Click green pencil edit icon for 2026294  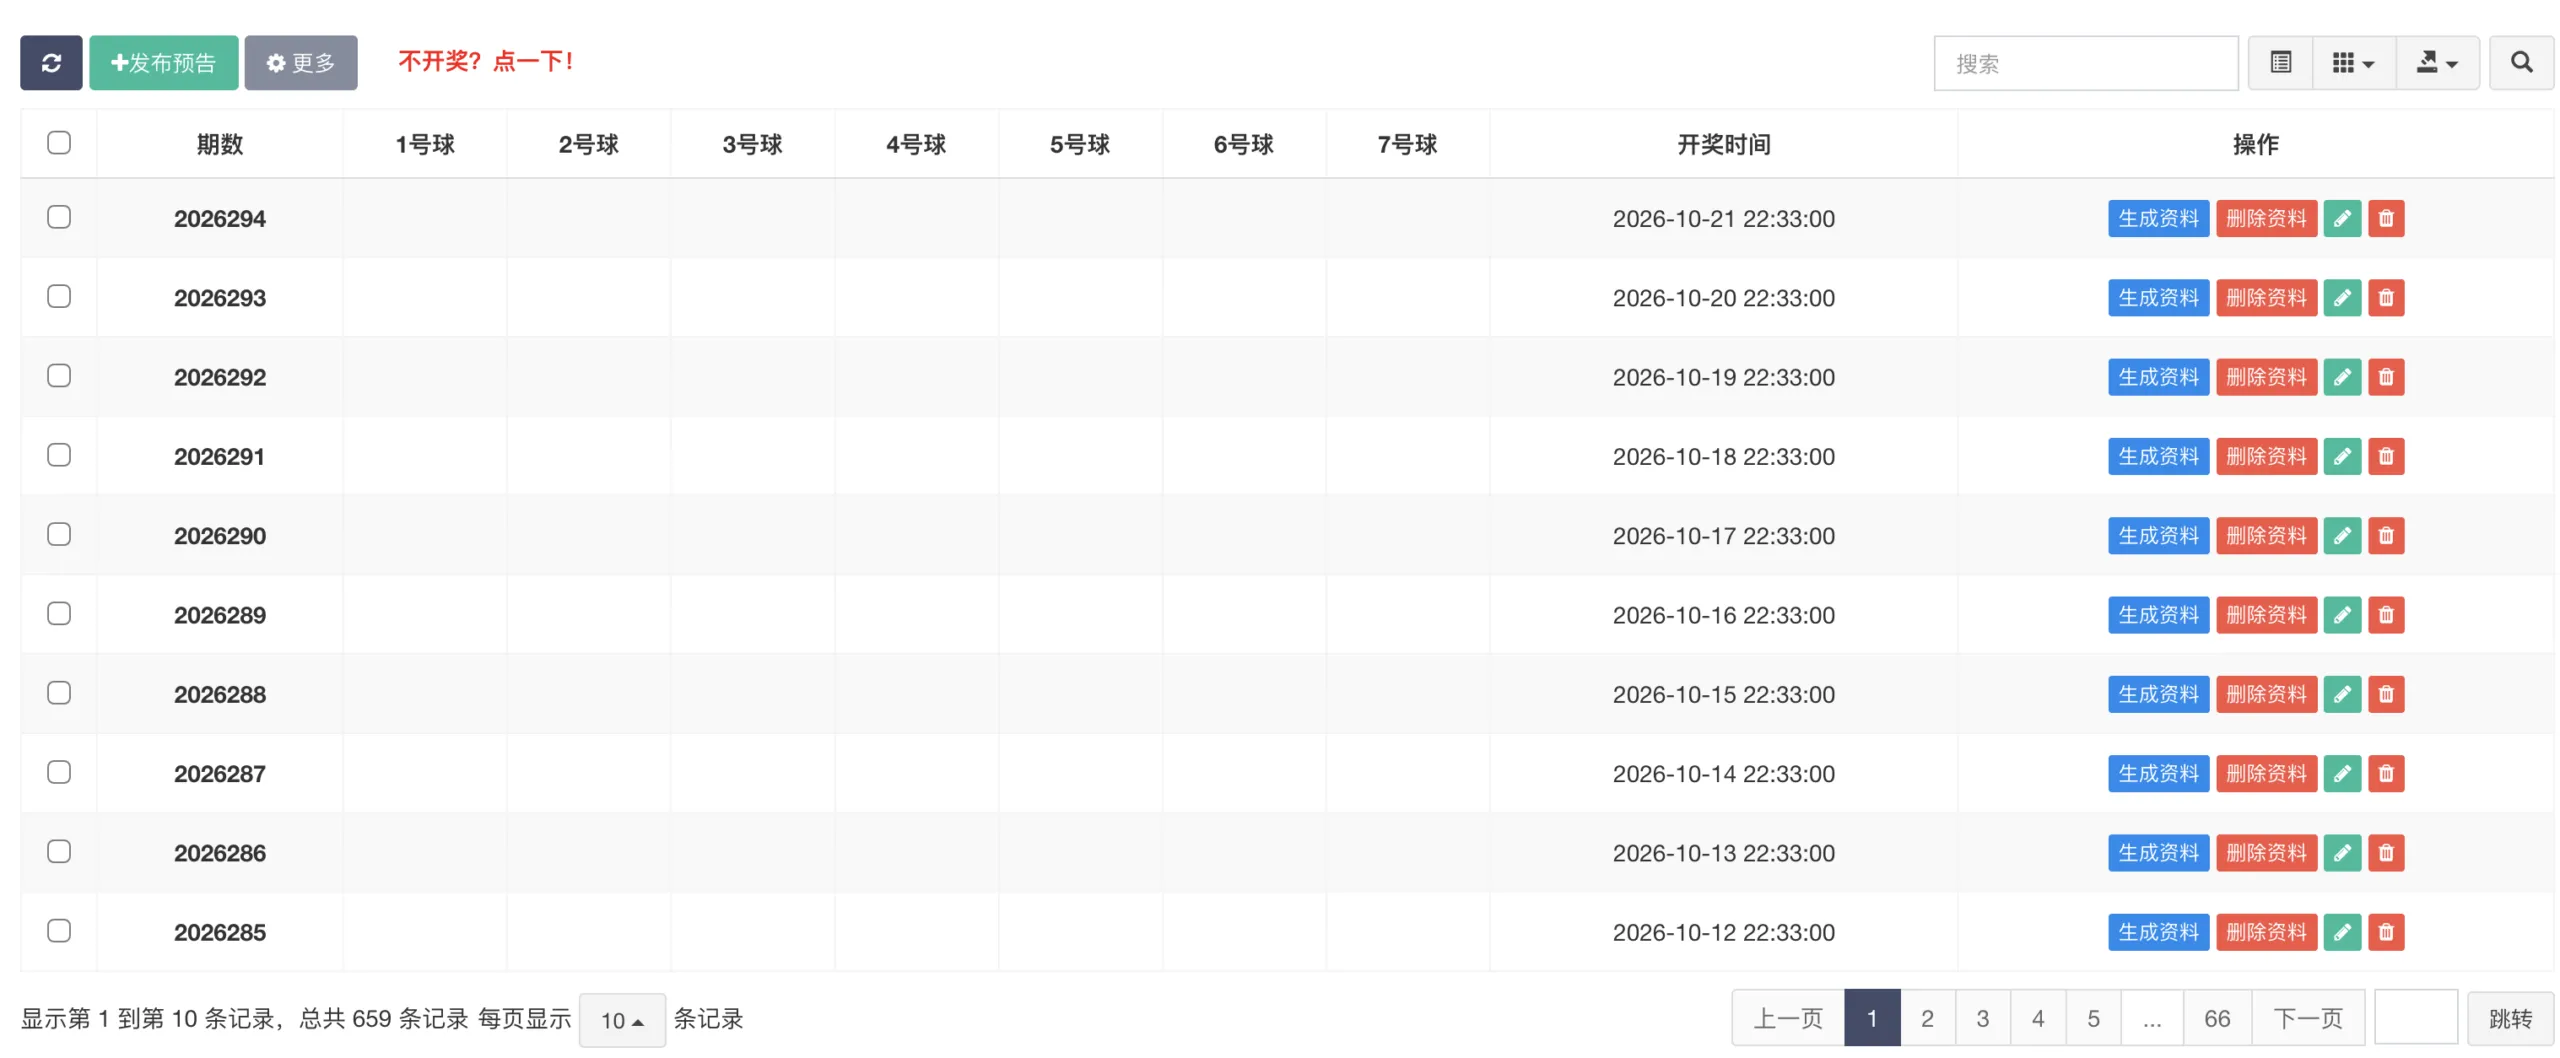click(2341, 218)
